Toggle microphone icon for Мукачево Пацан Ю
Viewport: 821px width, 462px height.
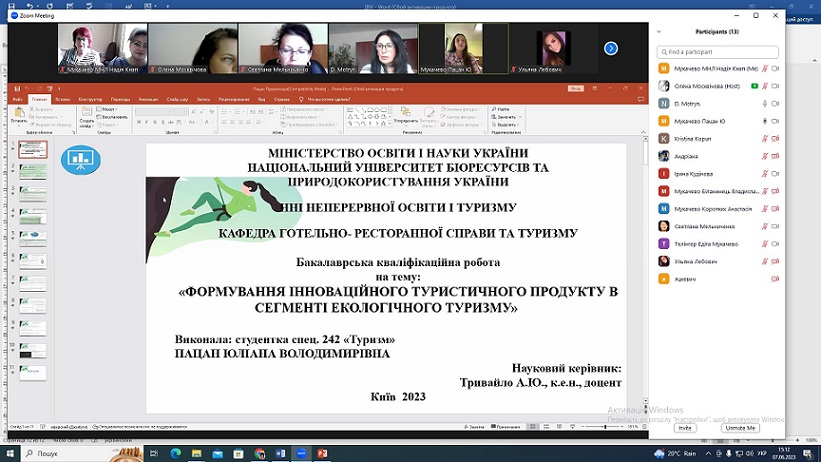tap(764, 121)
